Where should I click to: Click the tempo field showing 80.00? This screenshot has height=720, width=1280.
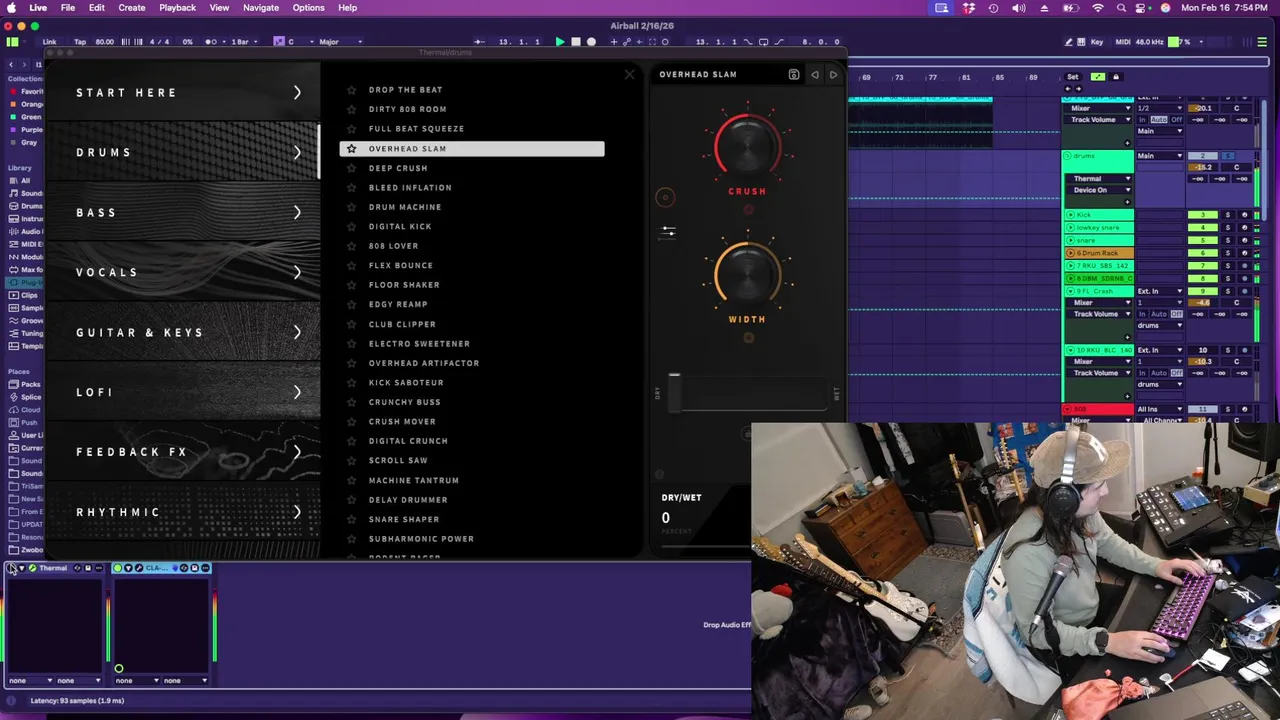coord(105,42)
